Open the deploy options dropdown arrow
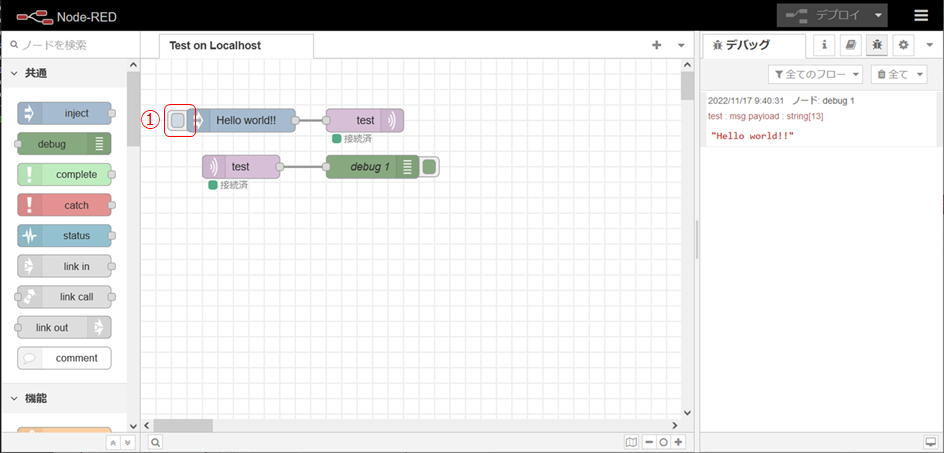The image size is (944, 453). coord(877,15)
